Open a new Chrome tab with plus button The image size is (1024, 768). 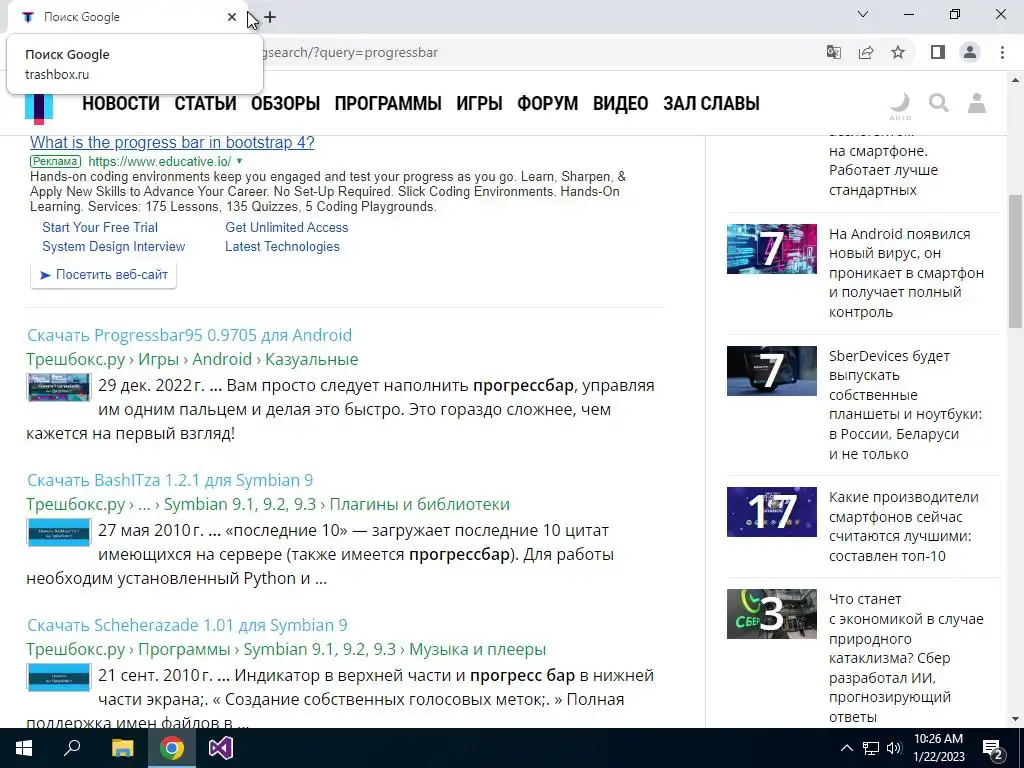pos(270,17)
